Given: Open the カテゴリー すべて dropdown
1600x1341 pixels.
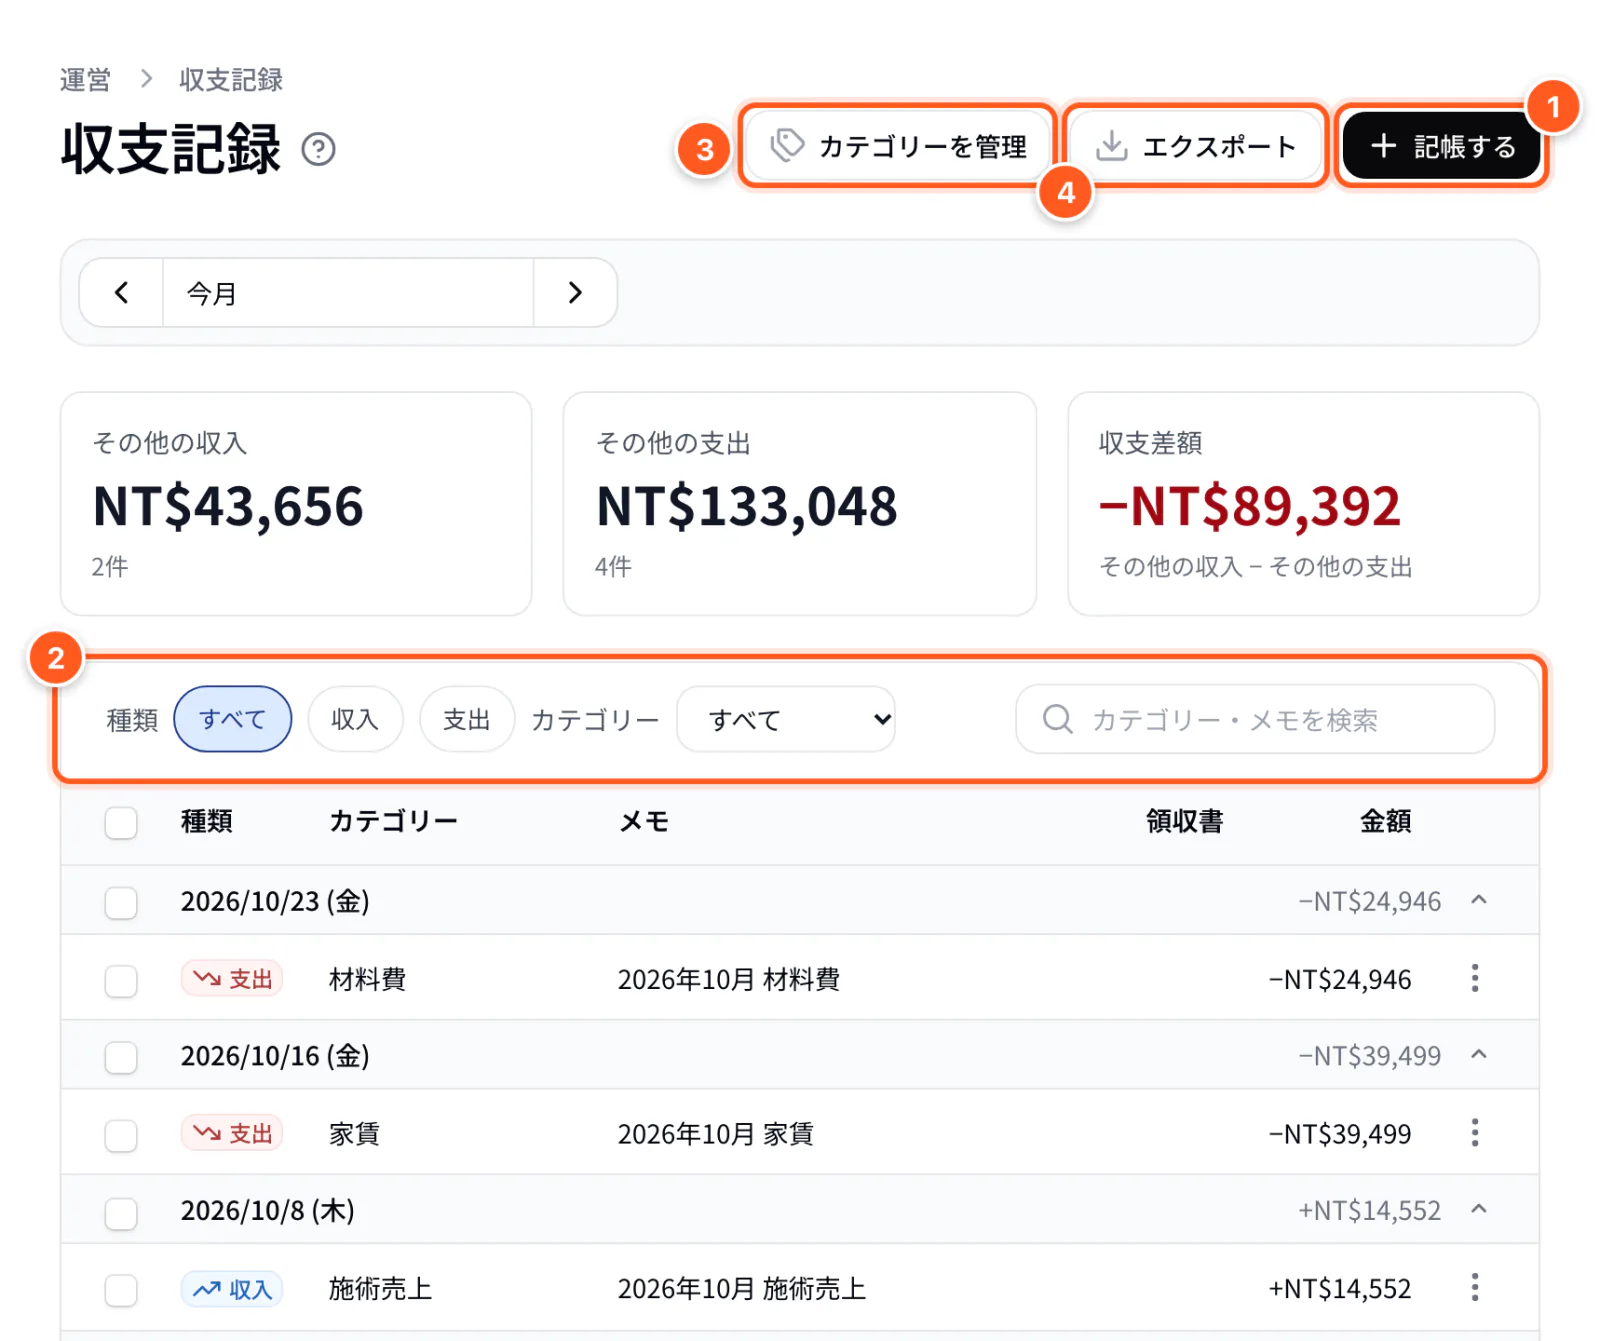Looking at the screenshot, I should coord(786,719).
